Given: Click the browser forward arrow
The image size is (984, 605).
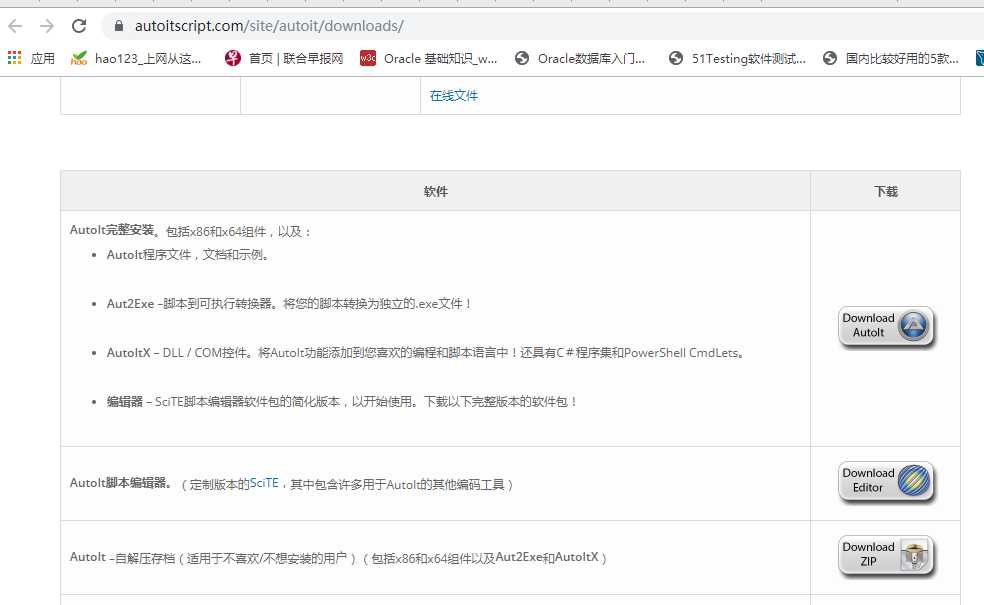Looking at the screenshot, I should point(47,26).
